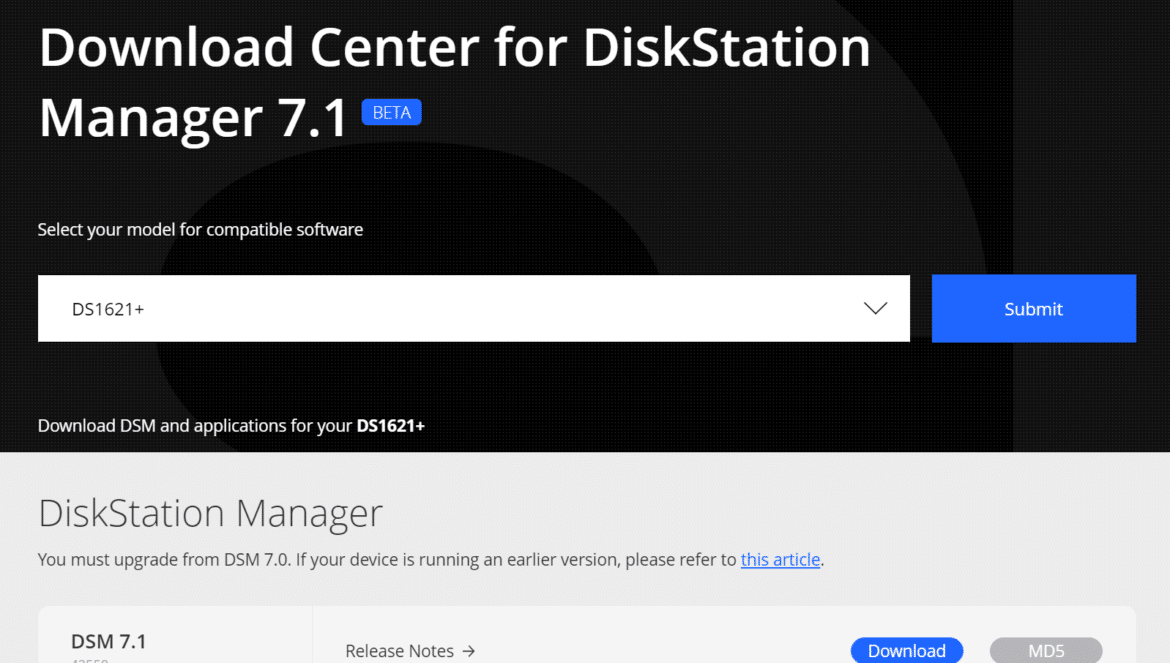This screenshot has width=1170, height=663.
Task: Click the blue Submit button
Action: click(1033, 309)
